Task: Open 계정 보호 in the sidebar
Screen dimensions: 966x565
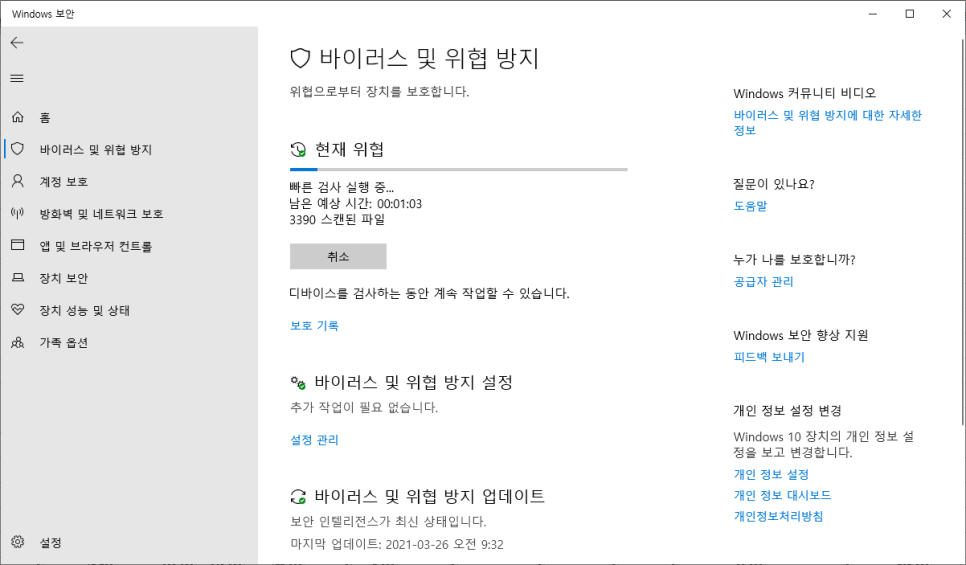Action: 63,181
